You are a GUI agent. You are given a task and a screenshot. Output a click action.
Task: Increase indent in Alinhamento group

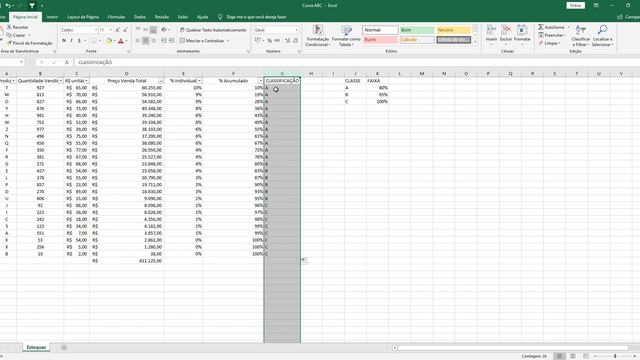(x=171, y=41)
